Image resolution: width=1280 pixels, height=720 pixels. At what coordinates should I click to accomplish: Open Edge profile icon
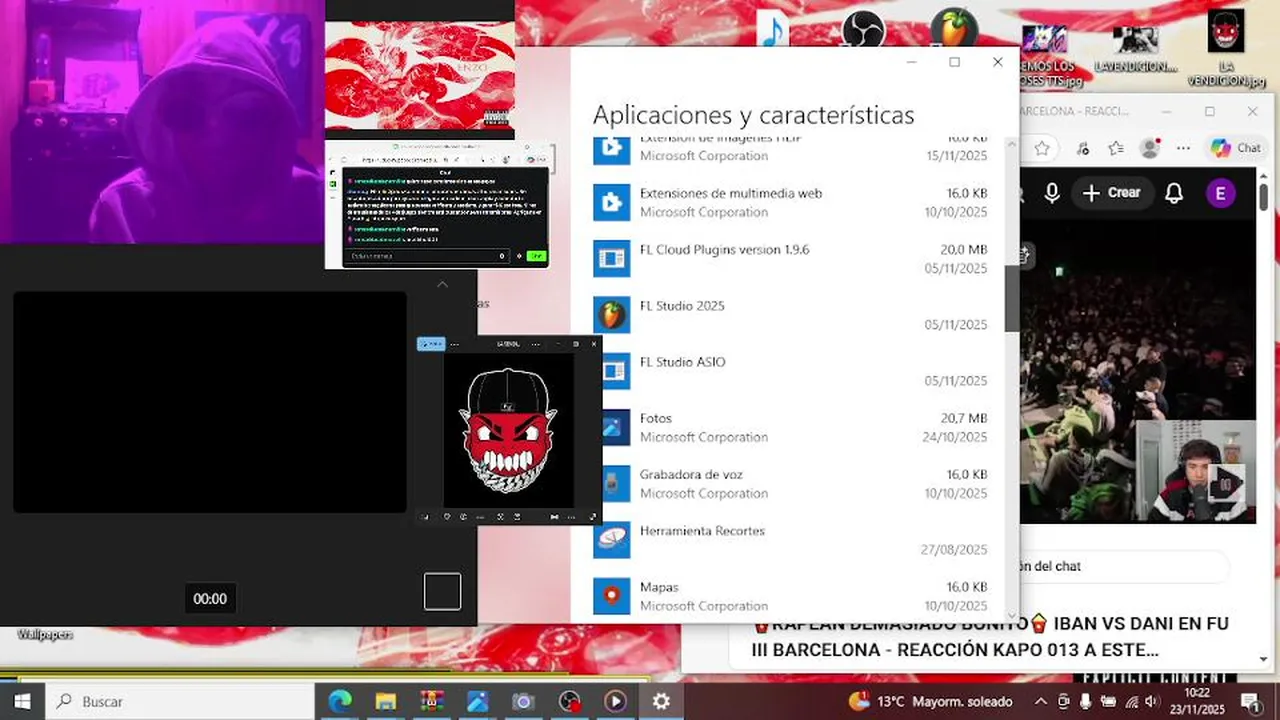(1150, 148)
